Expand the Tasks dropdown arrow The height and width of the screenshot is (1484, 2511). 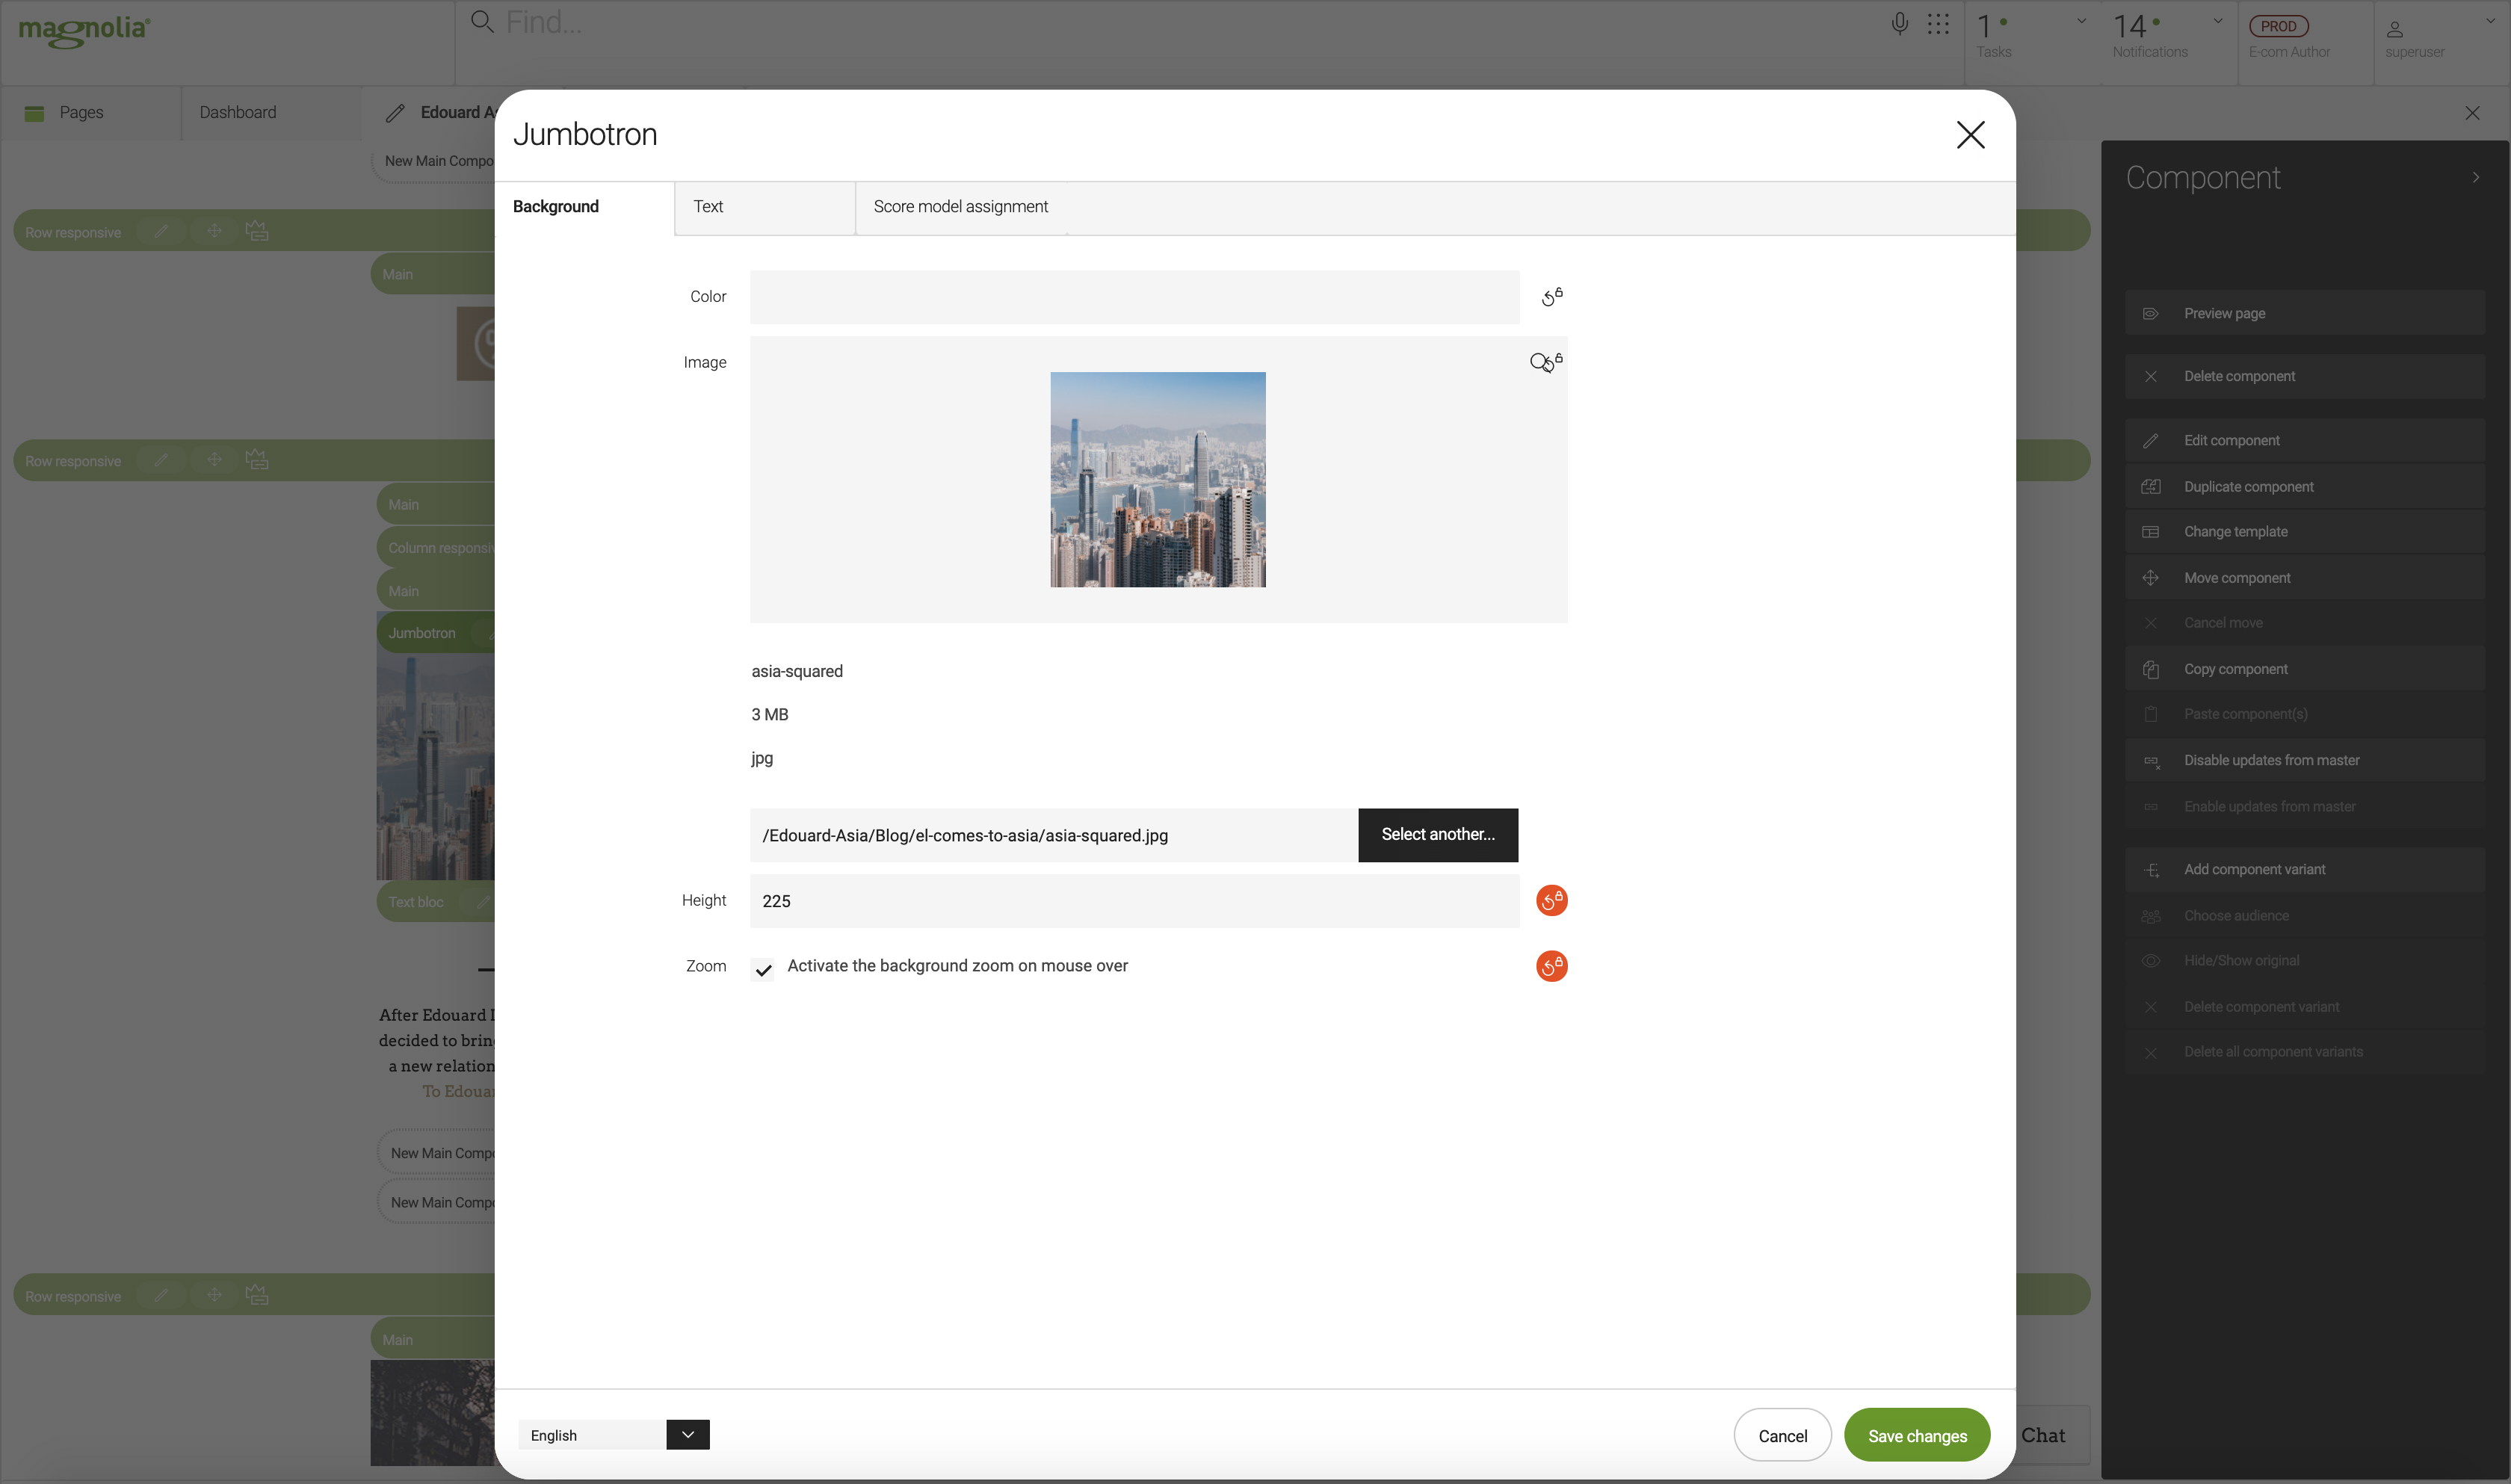[2081, 21]
